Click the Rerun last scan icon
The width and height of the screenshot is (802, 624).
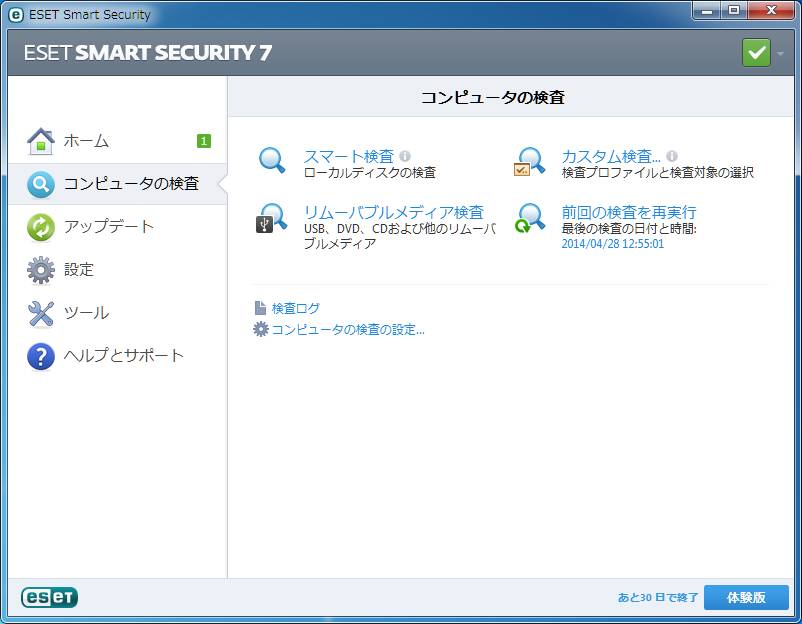coord(530,218)
